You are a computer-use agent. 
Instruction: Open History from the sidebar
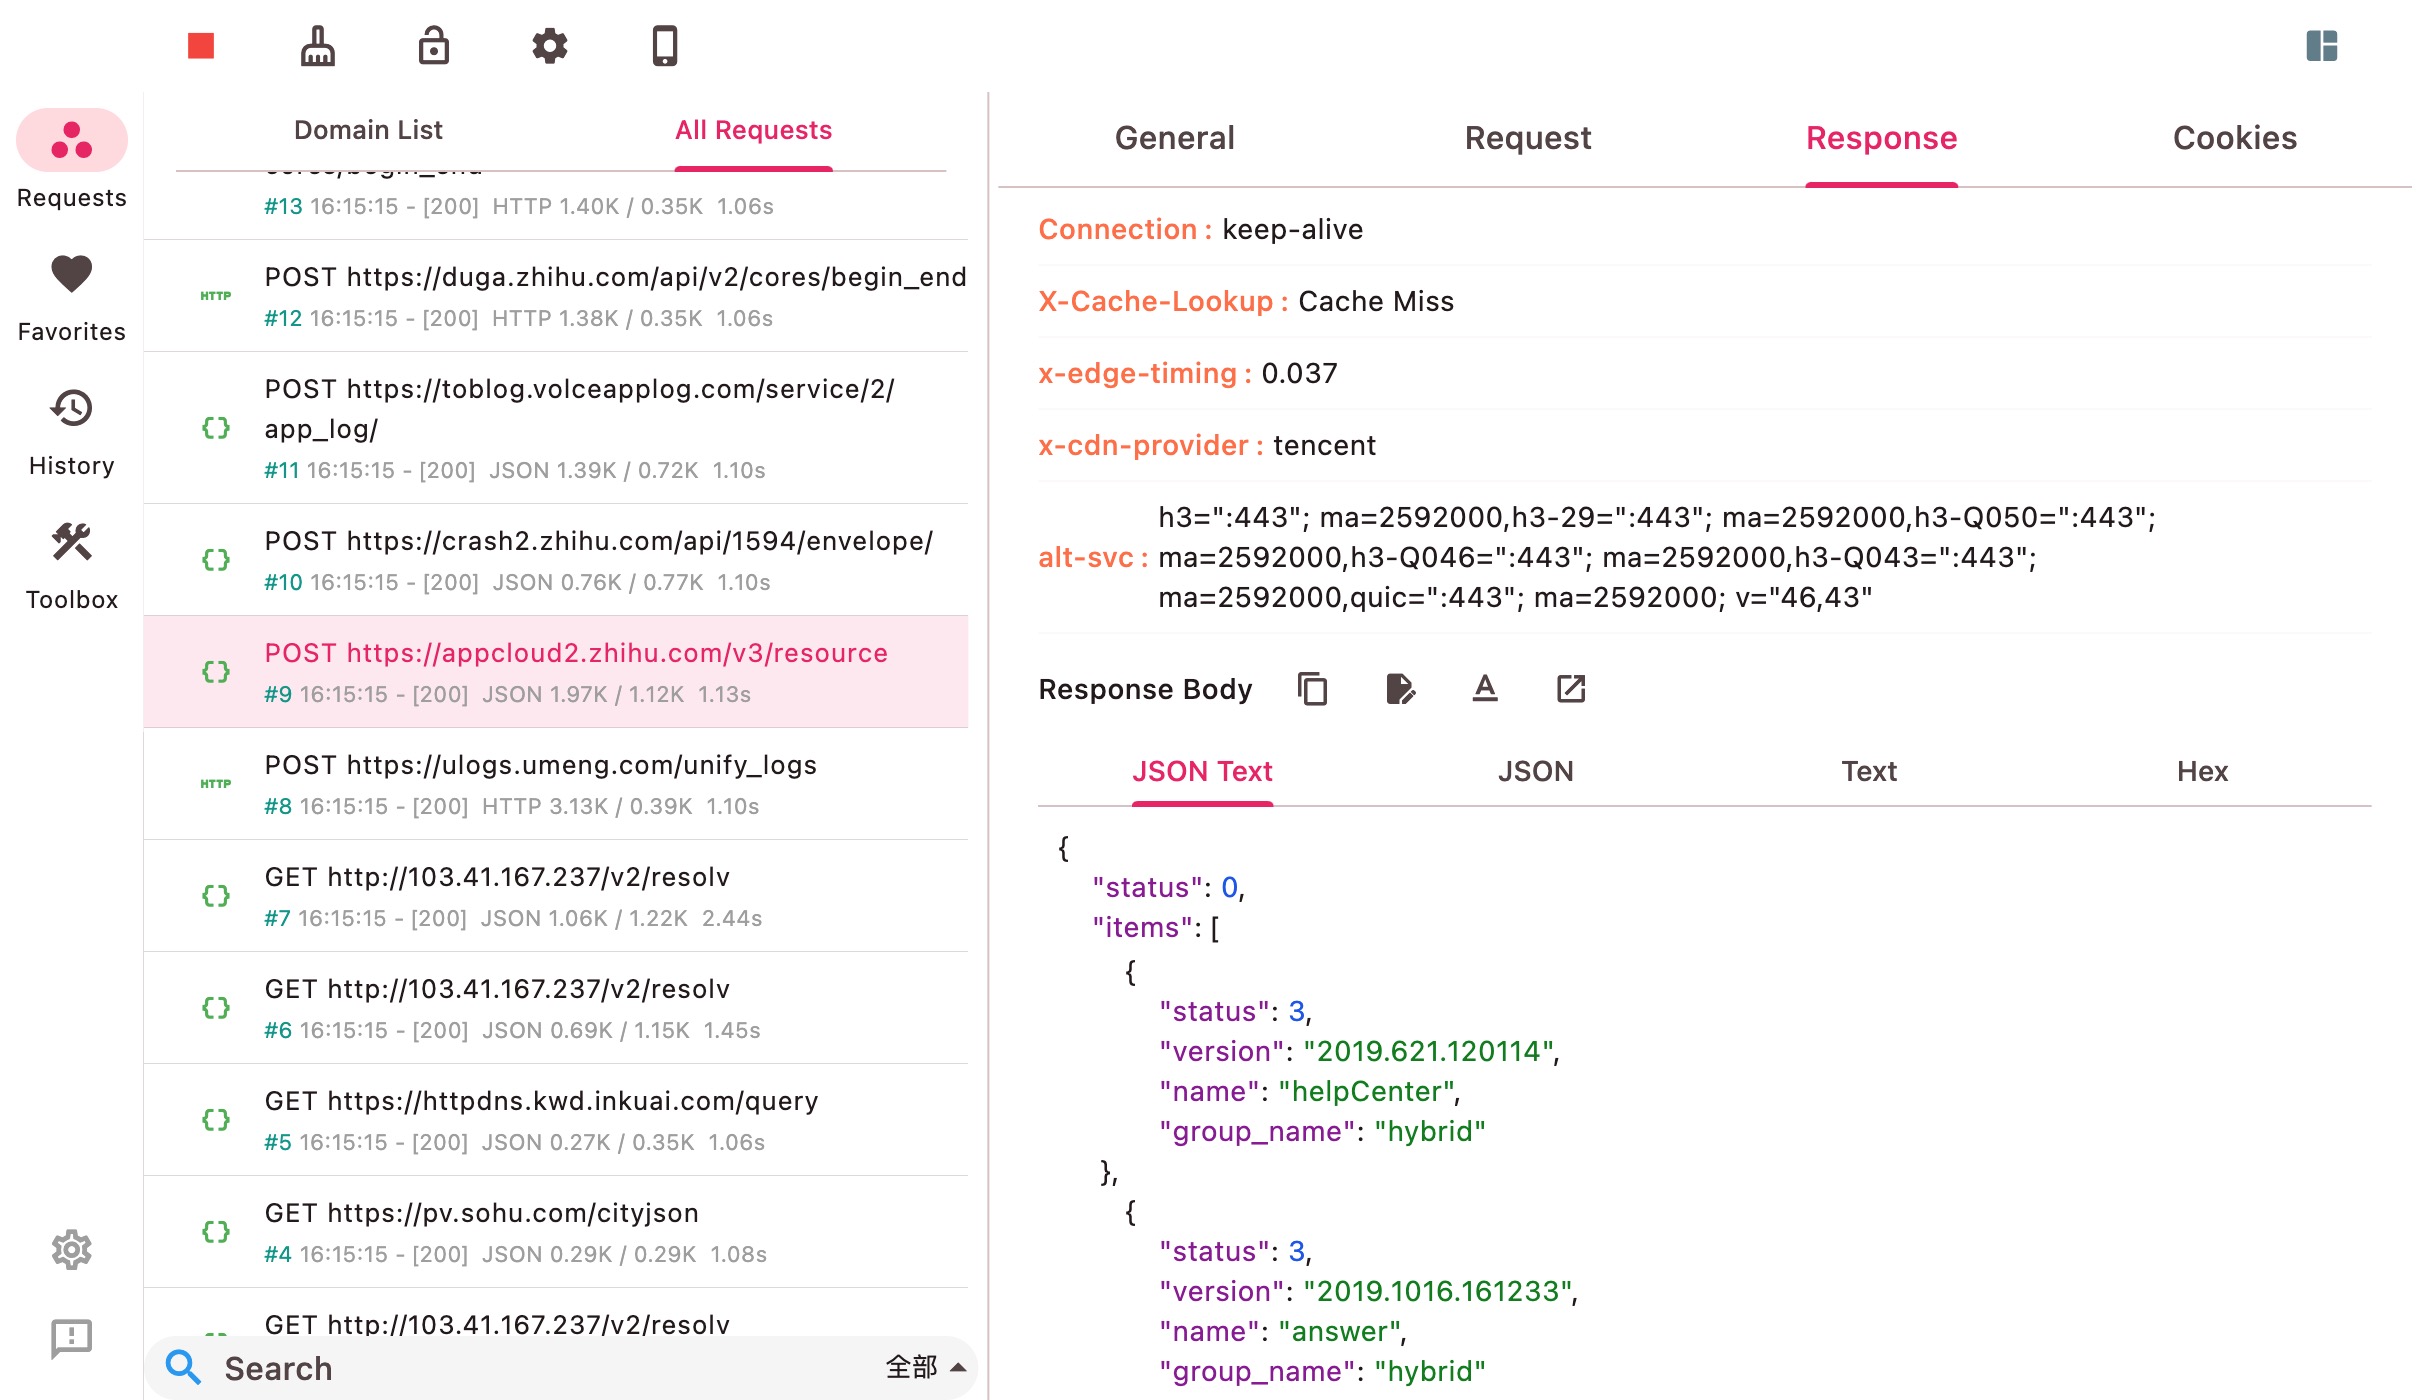71,408
